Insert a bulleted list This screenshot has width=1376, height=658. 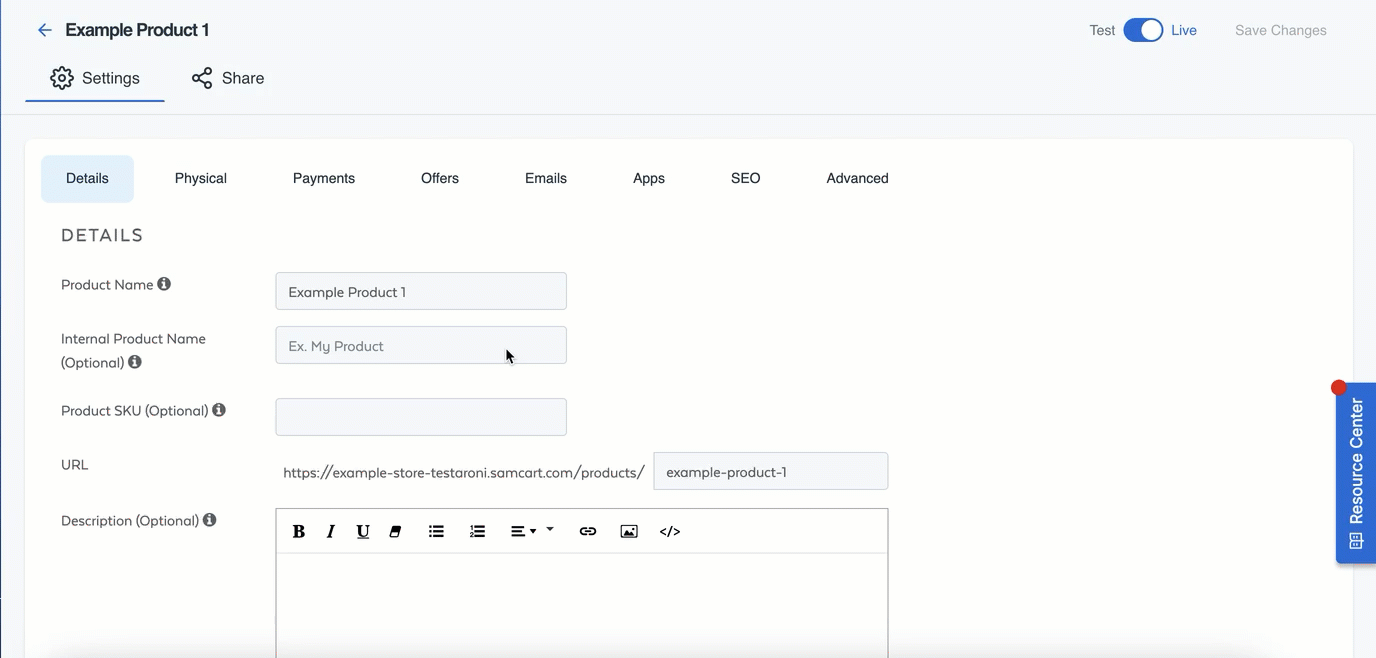pyautogui.click(x=436, y=531)
